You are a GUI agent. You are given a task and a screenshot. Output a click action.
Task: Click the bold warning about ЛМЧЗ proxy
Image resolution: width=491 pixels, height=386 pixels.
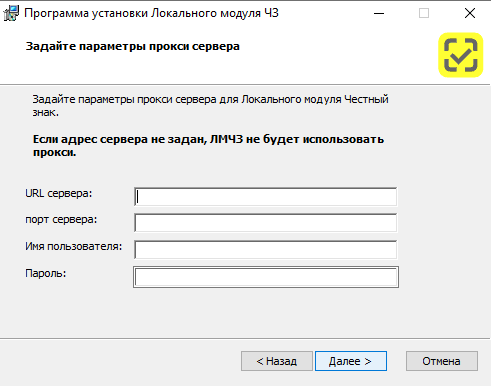208,146
